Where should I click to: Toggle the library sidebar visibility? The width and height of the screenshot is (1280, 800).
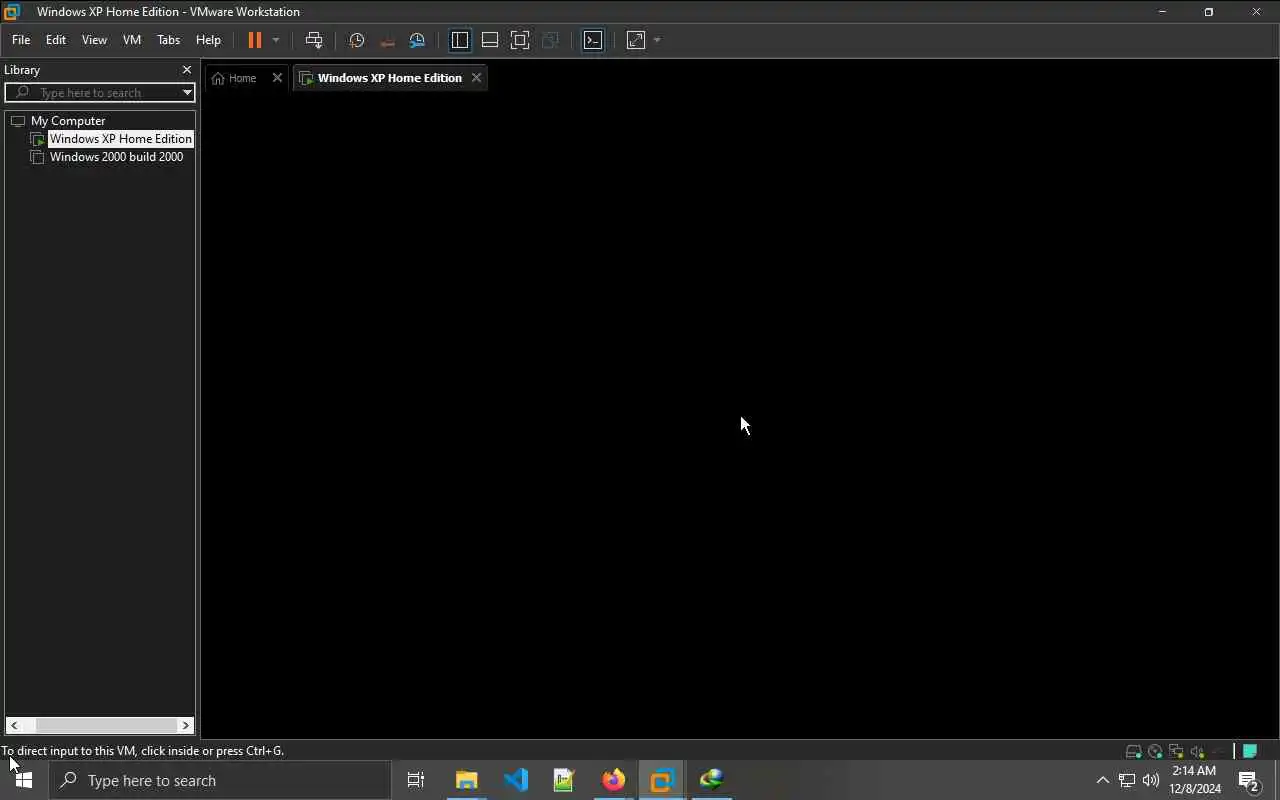tap(460, 40)
